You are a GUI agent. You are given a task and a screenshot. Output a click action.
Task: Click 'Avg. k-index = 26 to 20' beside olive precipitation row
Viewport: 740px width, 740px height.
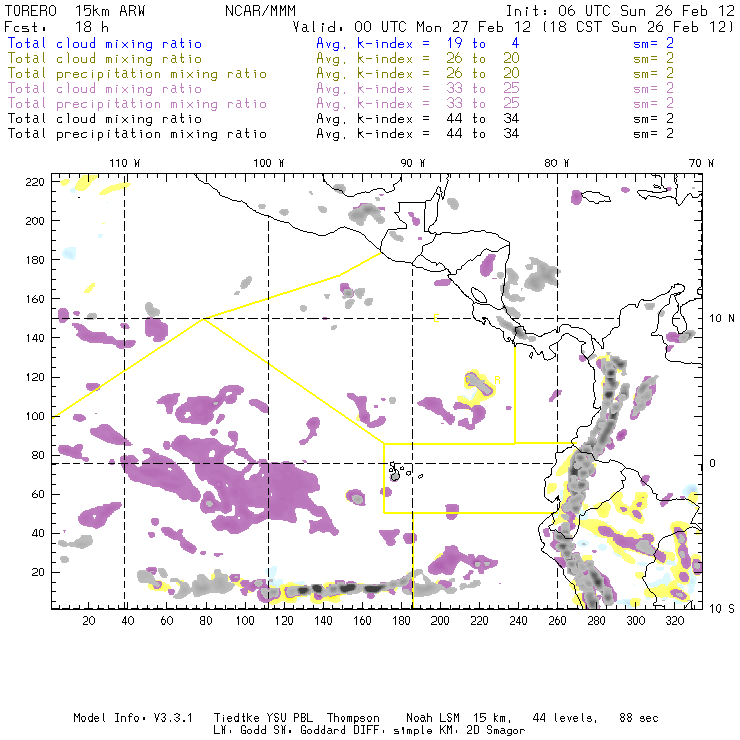point(418,74)
